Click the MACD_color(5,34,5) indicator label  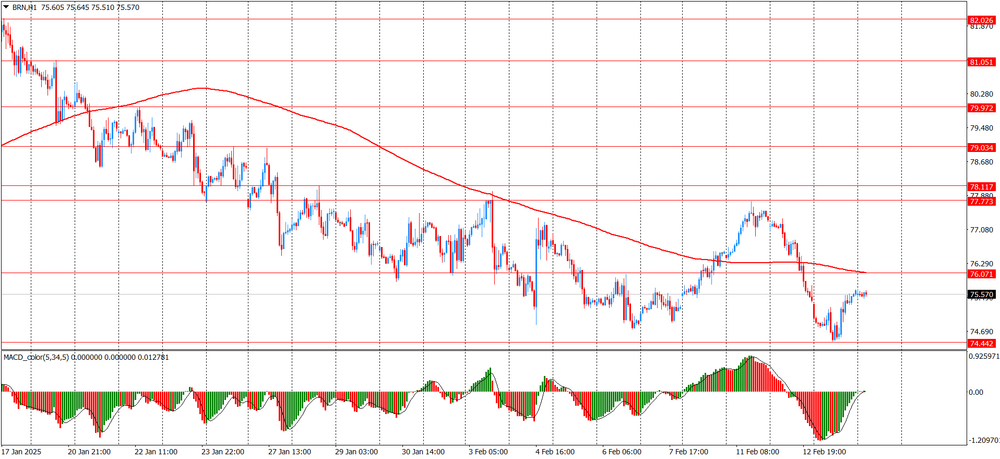(40, 356)
